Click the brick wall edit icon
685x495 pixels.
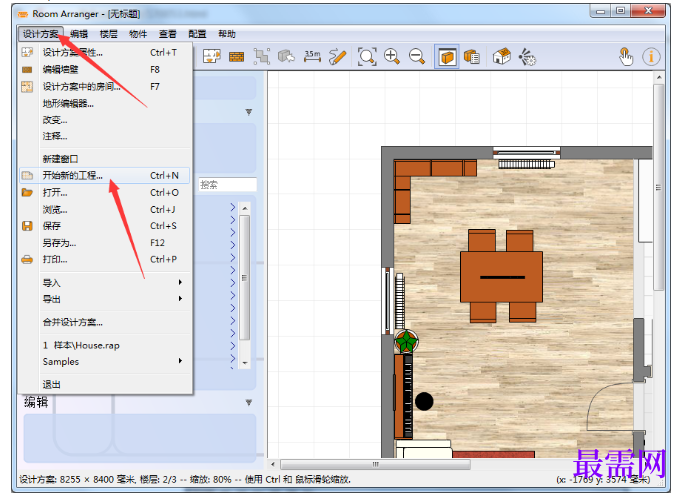[x=236, y=57]
